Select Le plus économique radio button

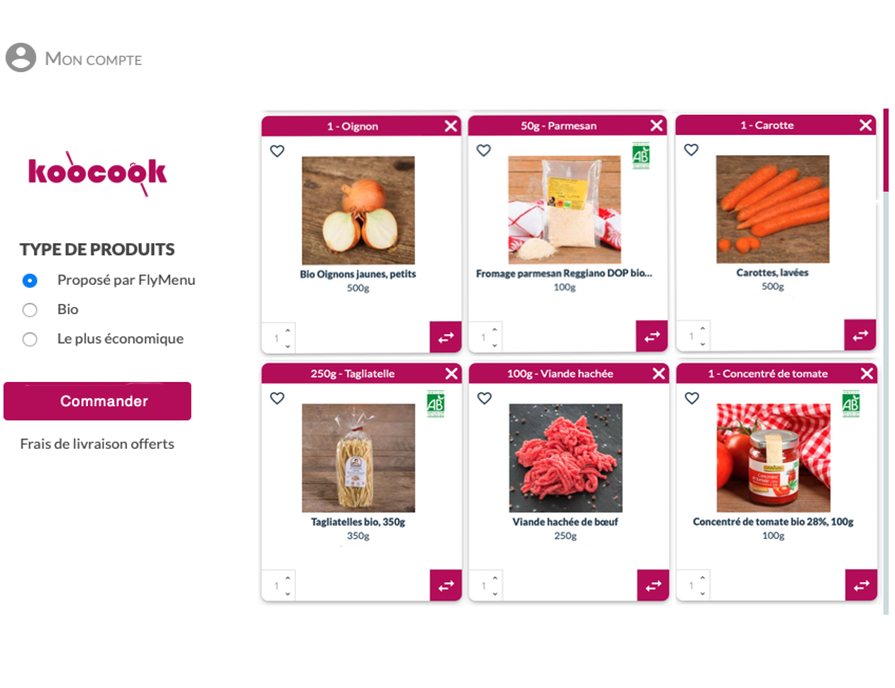tap(30, 340)
